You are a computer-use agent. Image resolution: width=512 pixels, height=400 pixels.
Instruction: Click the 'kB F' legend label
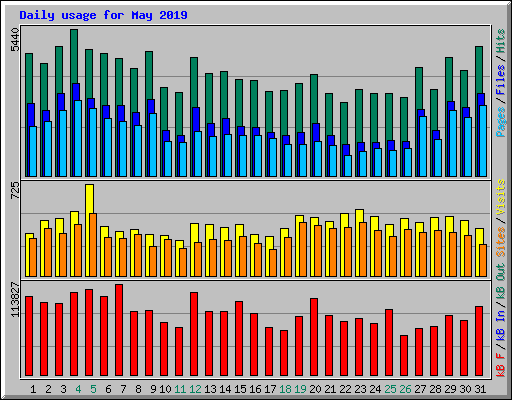click(501, 365)
